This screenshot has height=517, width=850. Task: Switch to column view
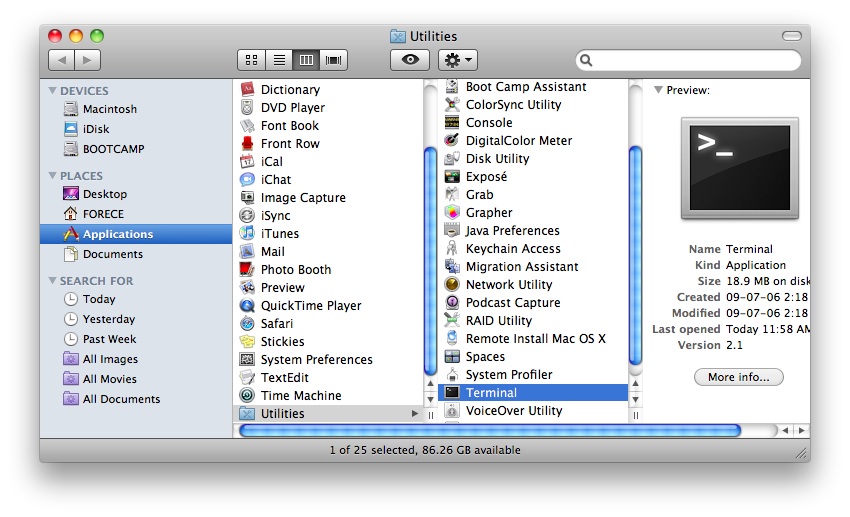[x=306, y=60]
